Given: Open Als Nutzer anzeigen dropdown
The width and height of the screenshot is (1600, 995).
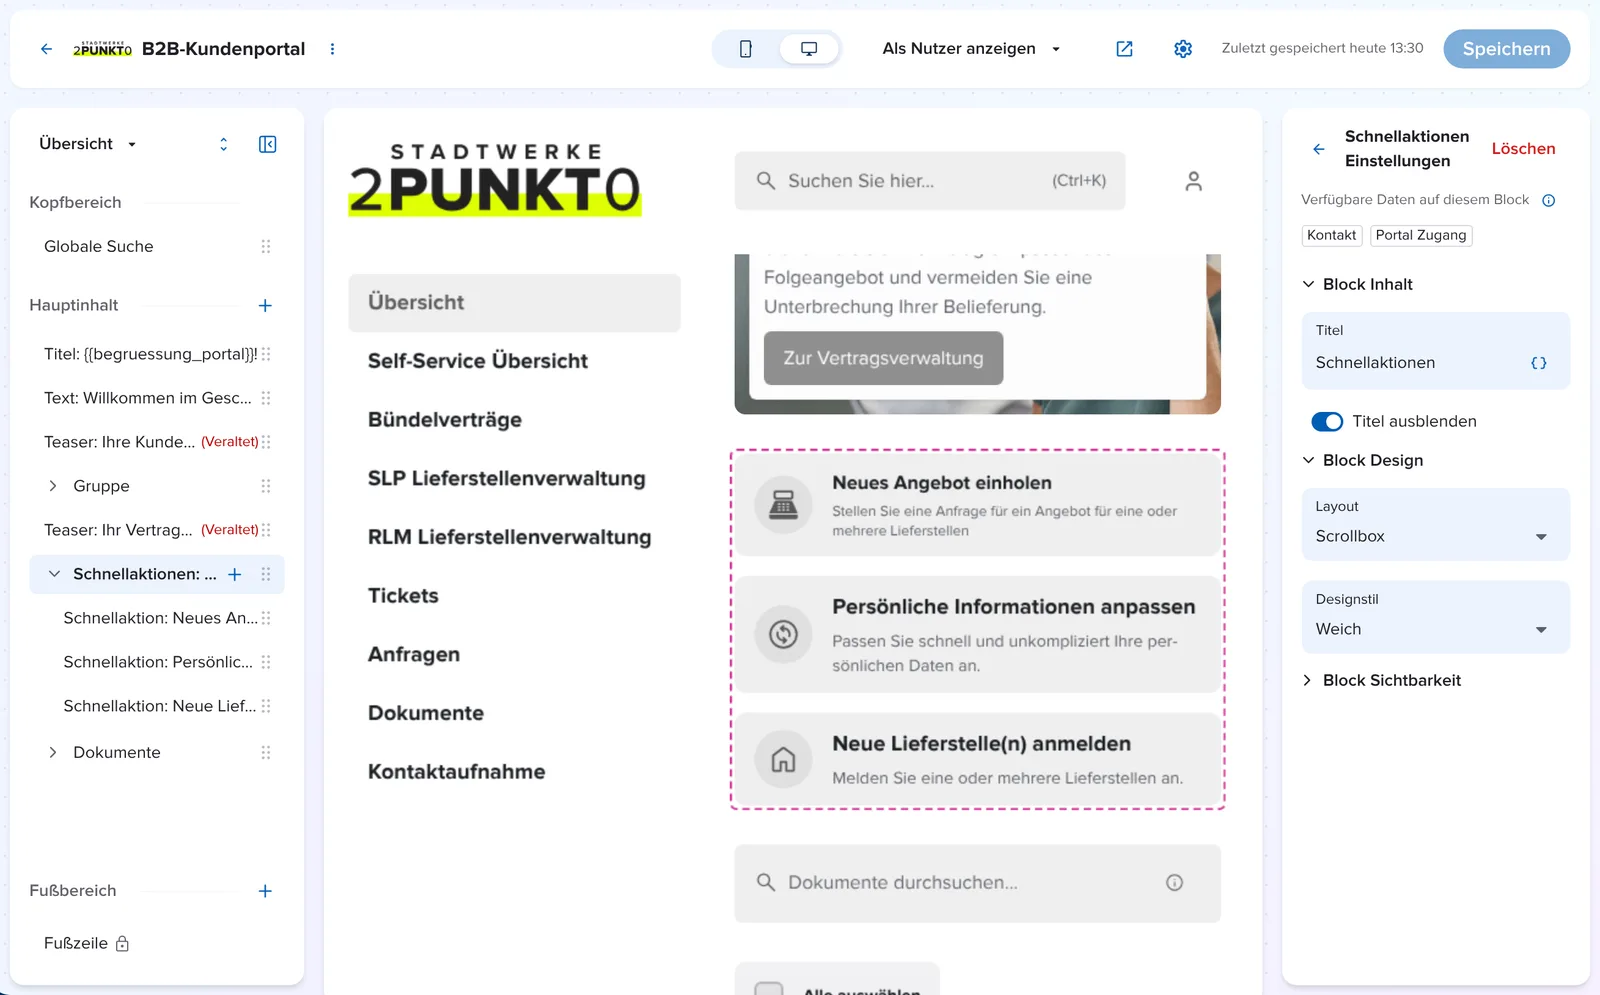Looking at the screenshot, I should coord(971,49).
